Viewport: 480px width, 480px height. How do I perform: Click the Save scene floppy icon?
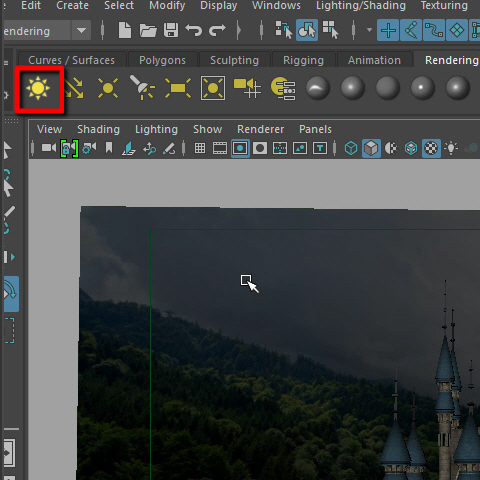(171, 31)
